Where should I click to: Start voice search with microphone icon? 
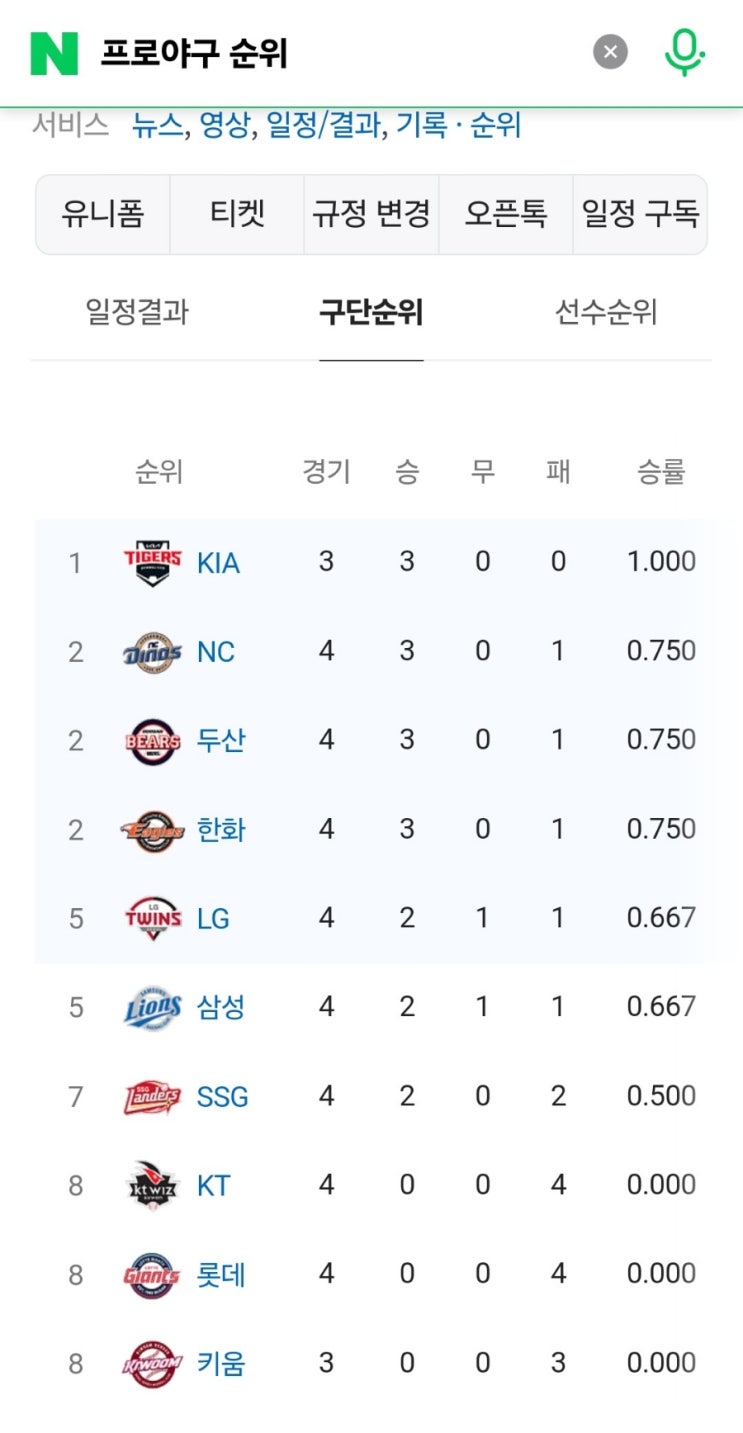point(685,51)
